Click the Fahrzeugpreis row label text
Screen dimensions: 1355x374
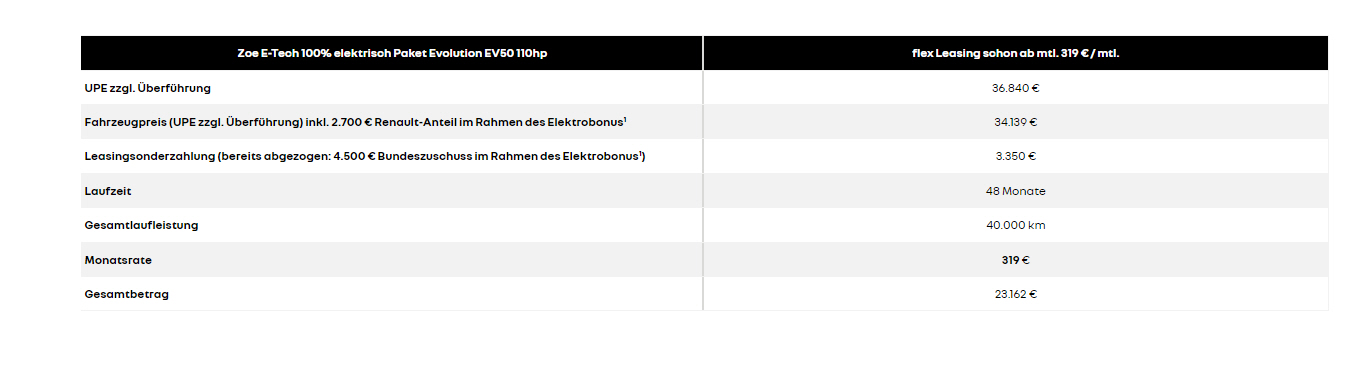point(354,122)
